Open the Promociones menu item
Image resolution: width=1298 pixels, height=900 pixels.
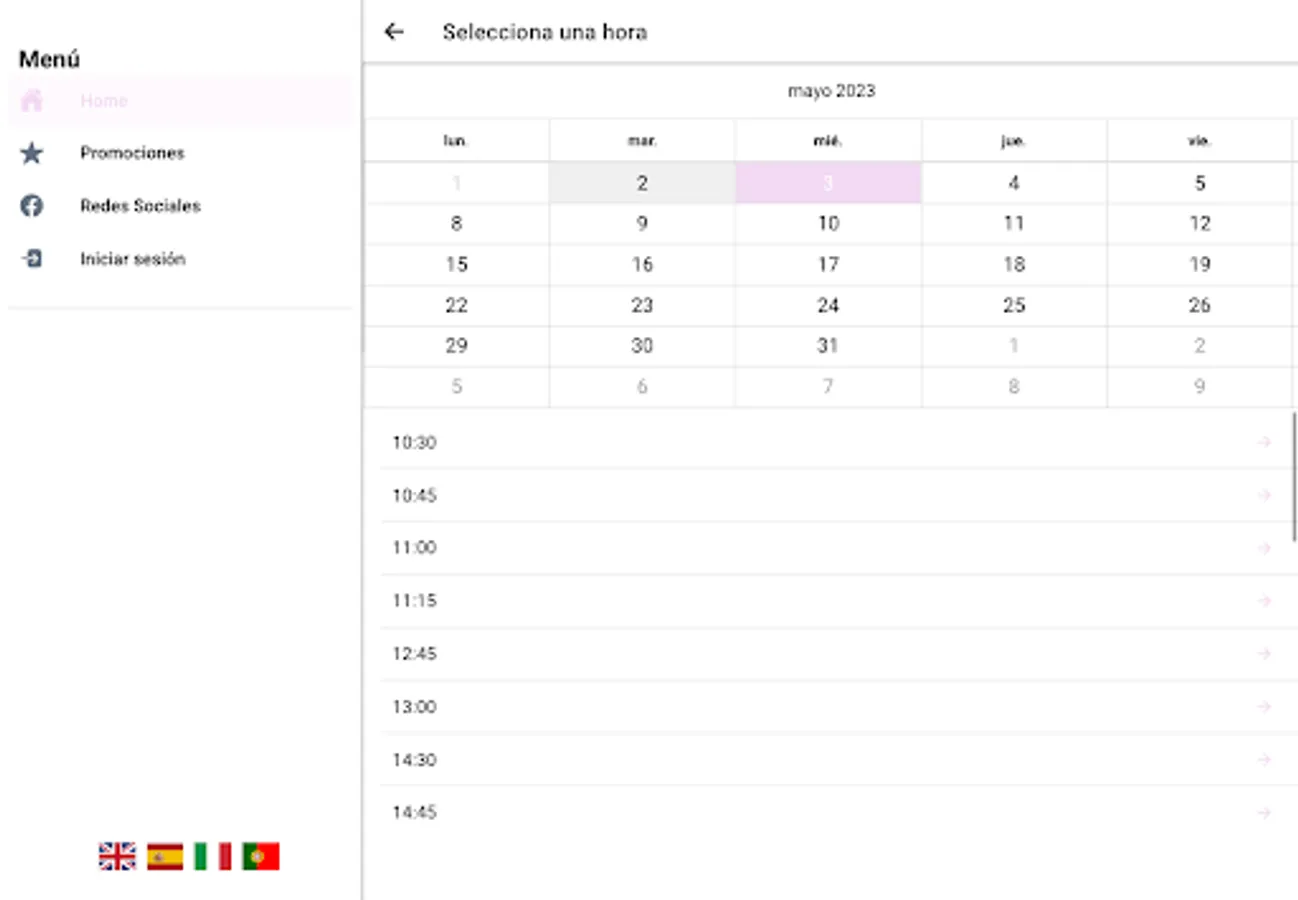132,153
